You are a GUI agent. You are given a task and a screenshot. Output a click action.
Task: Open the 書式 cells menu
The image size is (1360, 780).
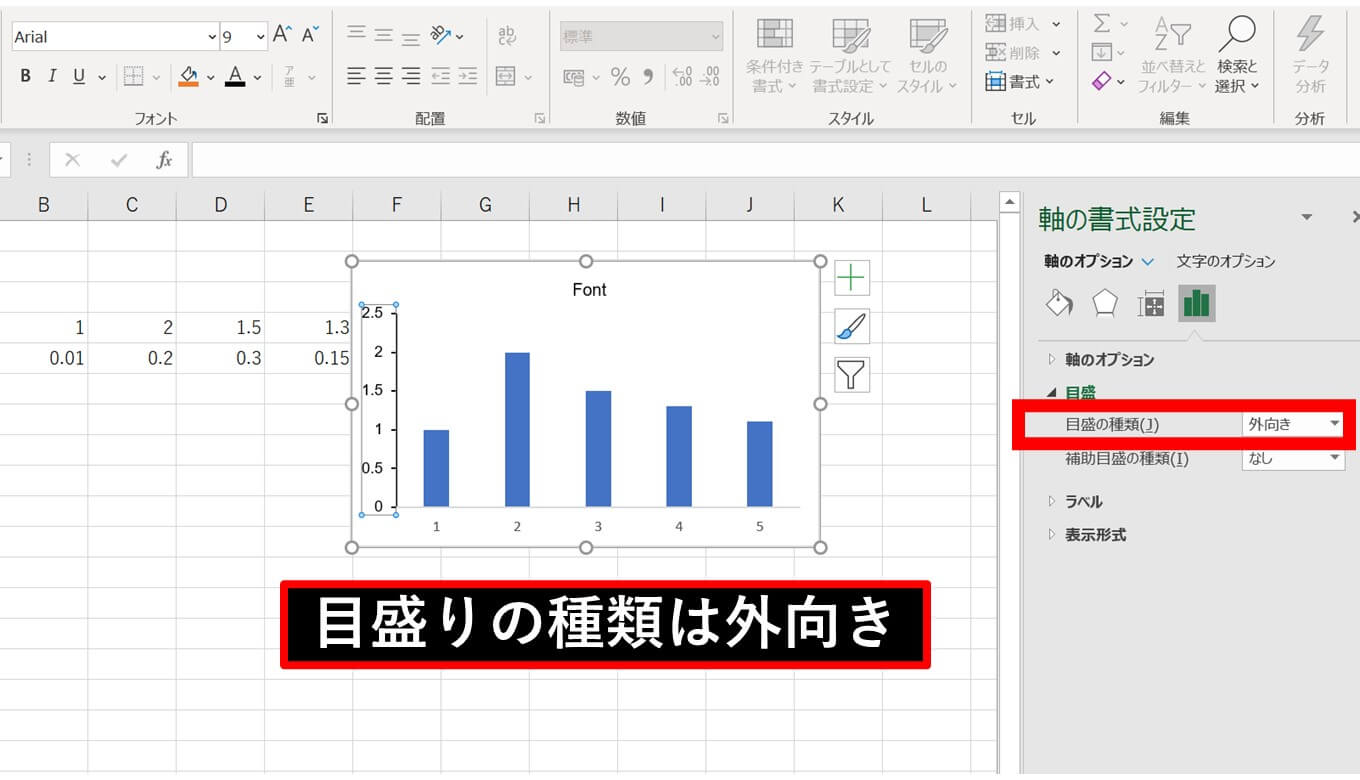1020,82
